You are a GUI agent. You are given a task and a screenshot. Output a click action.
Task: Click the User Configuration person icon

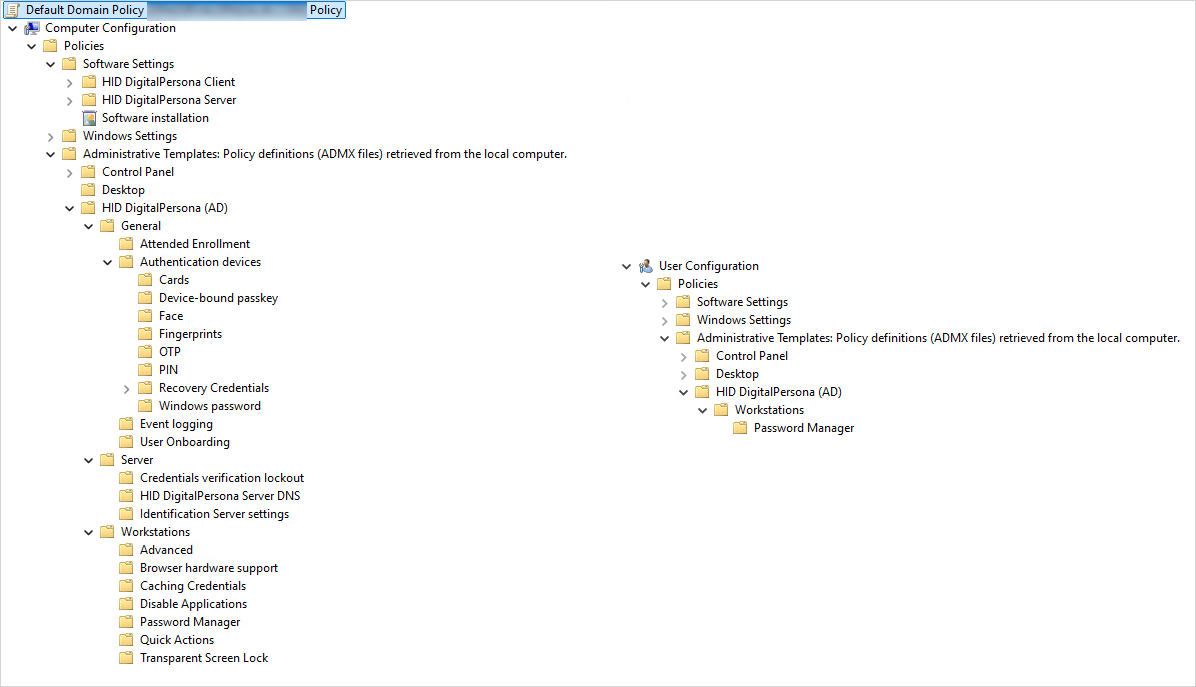click(x=646, y=266)
